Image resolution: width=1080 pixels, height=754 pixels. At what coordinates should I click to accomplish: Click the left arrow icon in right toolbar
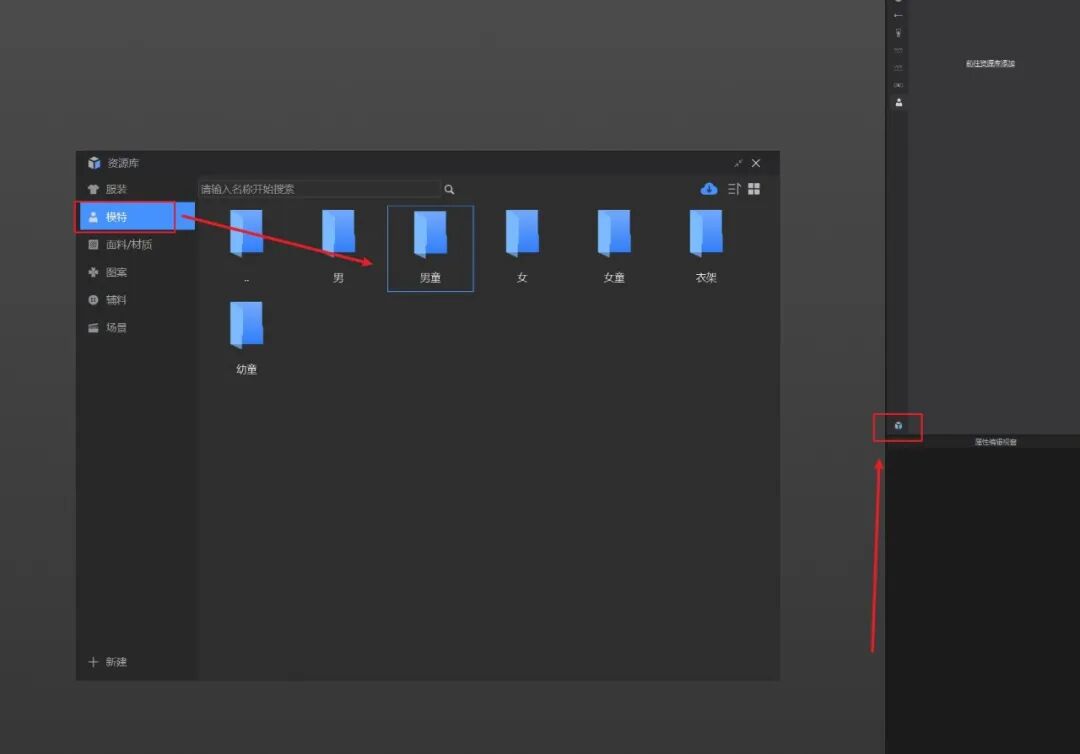[898, 15]
